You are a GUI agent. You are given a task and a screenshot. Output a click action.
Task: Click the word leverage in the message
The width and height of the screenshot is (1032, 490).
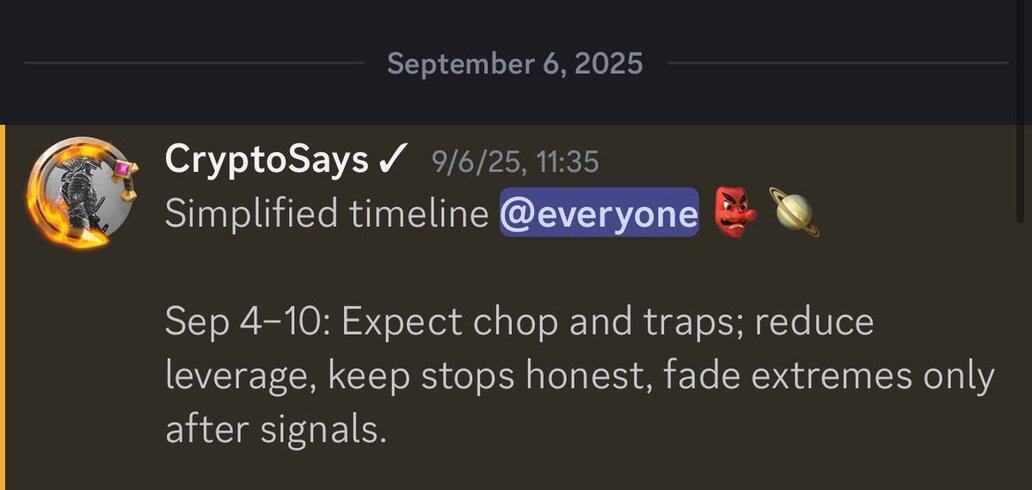click(x=241, y=378)
